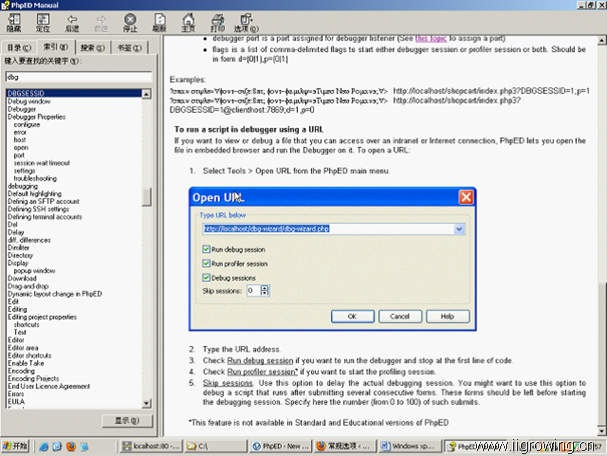Click the index list scrollbar thumb
Screen dimensions: 607x456
[146, 197]
